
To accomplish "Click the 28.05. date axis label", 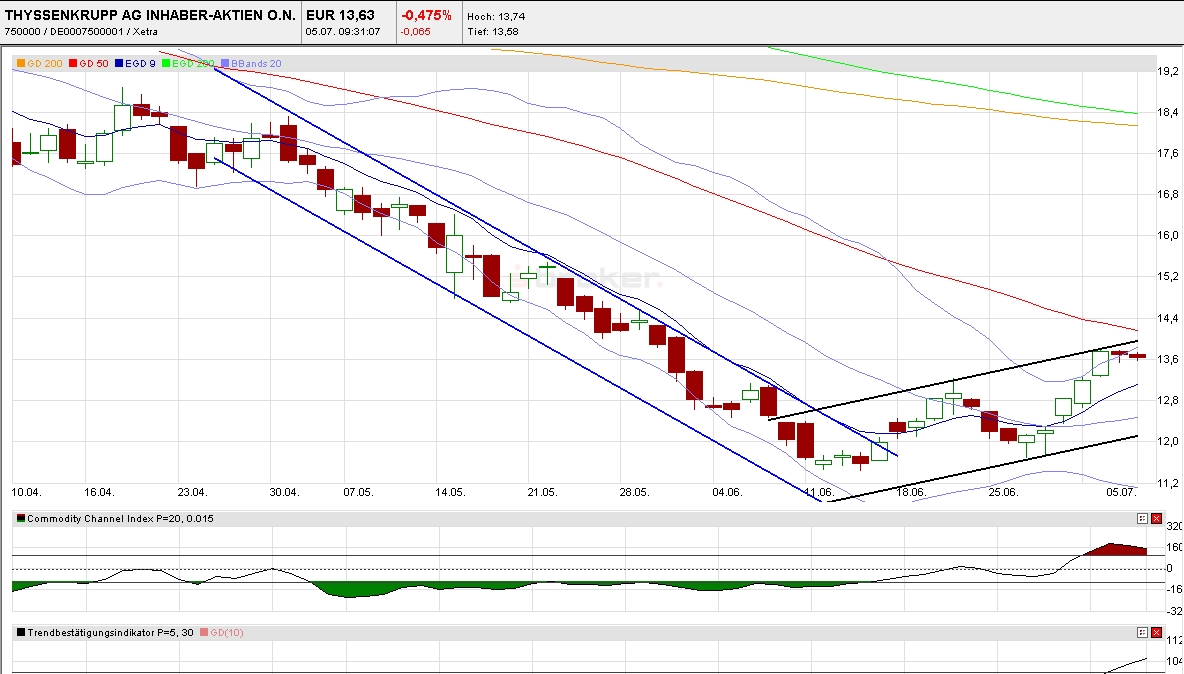I will [x=634, y=492].
